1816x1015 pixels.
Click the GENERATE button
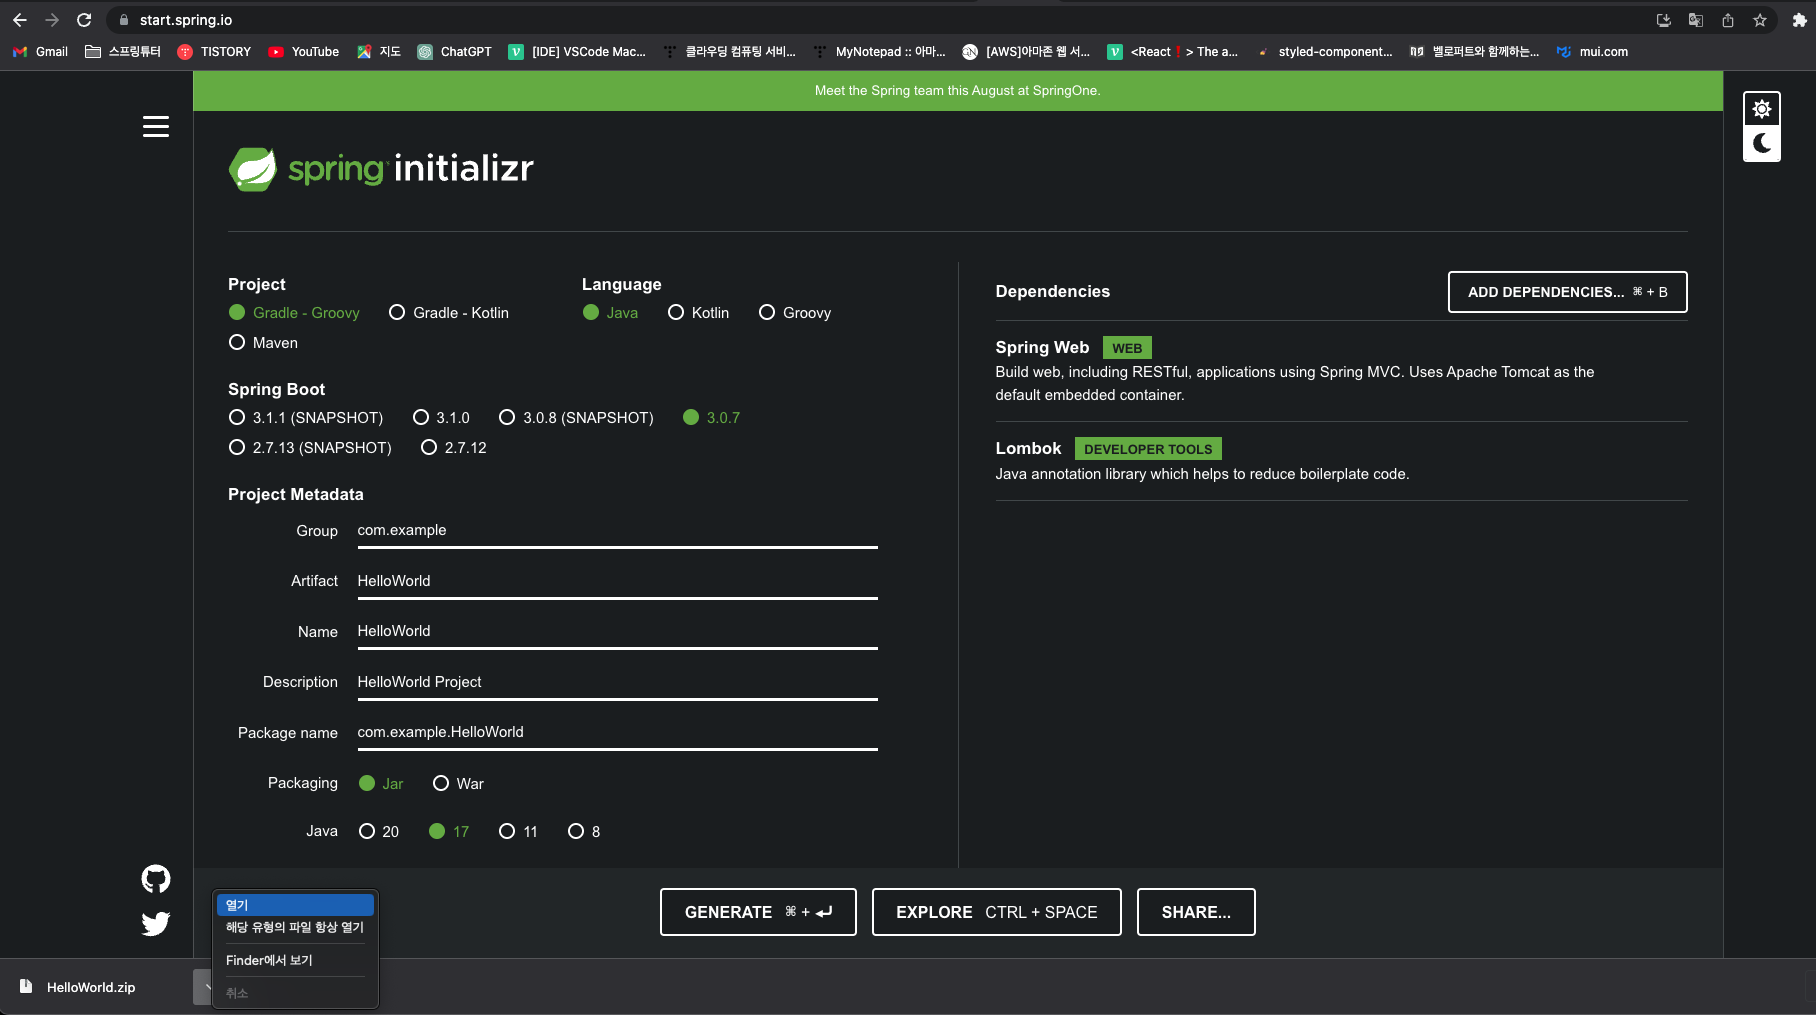tap(758, 912)
